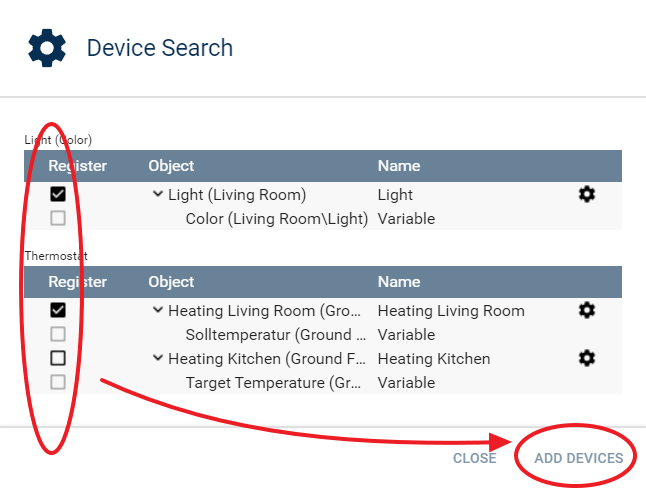
Task: Uncheck the Heating Living Room register checkbox
Action: click(58, 310)
